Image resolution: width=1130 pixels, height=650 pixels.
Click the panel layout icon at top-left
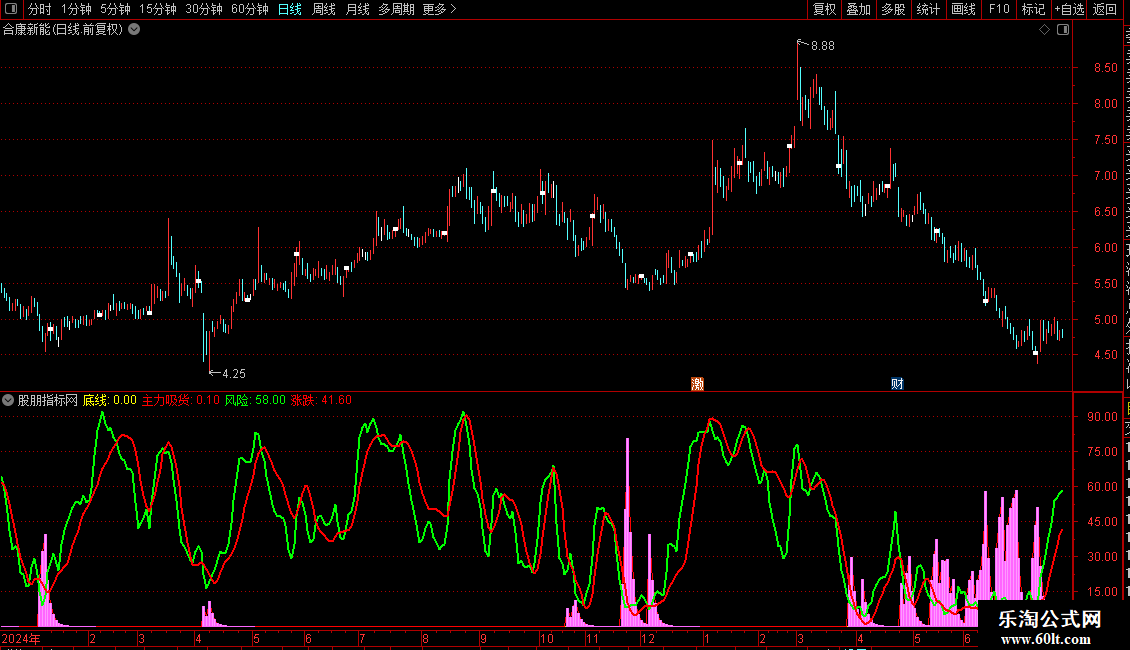(x=11, y=9)
